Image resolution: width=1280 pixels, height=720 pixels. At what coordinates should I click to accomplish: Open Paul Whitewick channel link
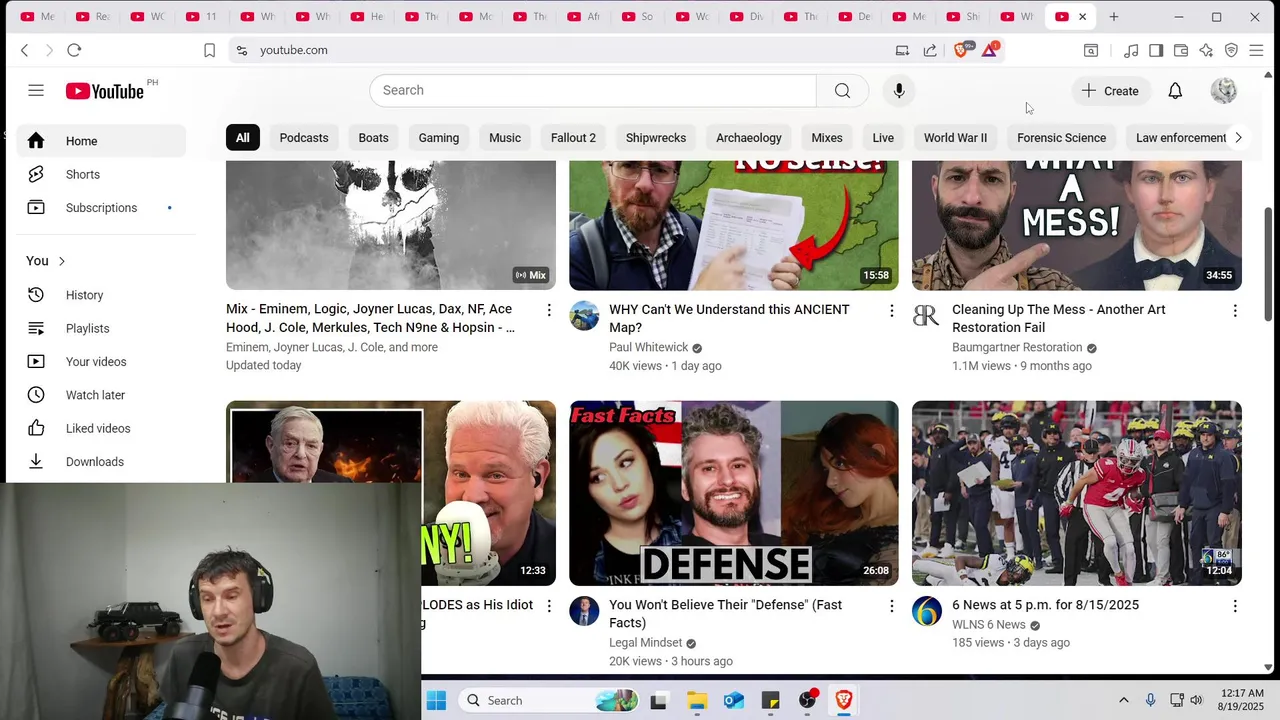point(649,347)
